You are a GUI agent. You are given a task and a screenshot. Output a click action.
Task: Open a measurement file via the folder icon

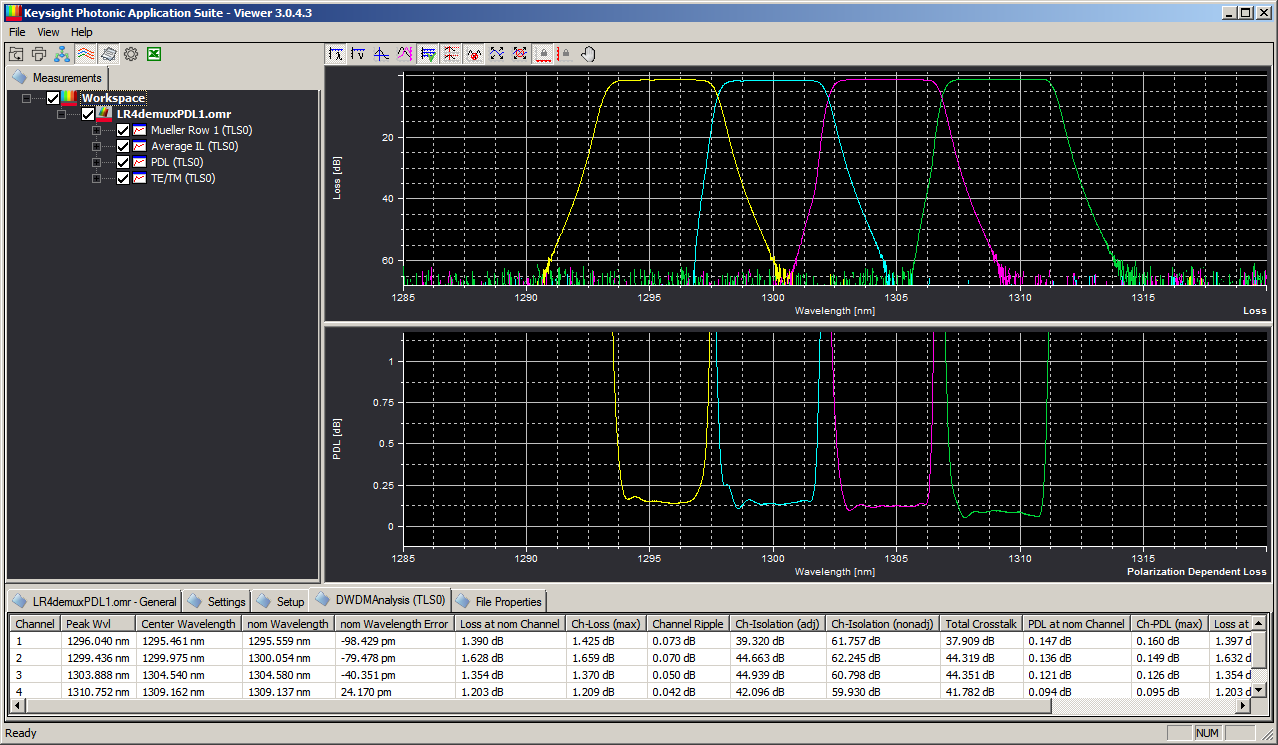pos(16,54)
